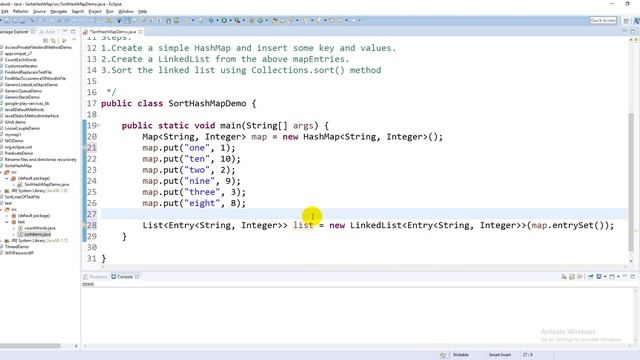
Task: Switch to the Java perspective icon
Action: (x=636, y=20)
